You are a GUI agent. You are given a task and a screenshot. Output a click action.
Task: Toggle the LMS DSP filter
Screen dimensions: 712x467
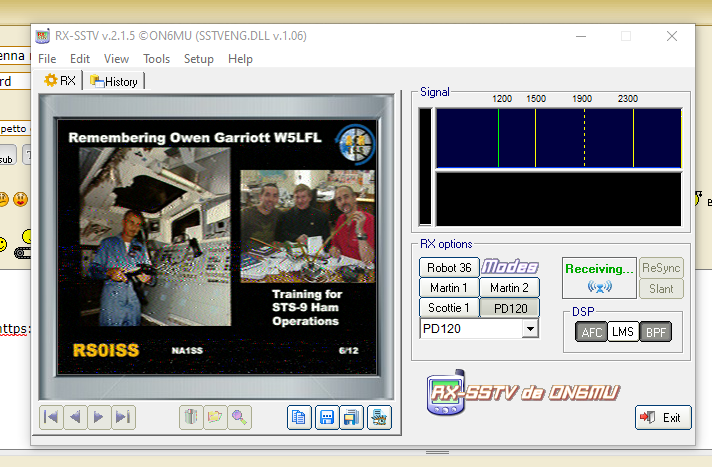pyautogui.click(x=623, y=332)
